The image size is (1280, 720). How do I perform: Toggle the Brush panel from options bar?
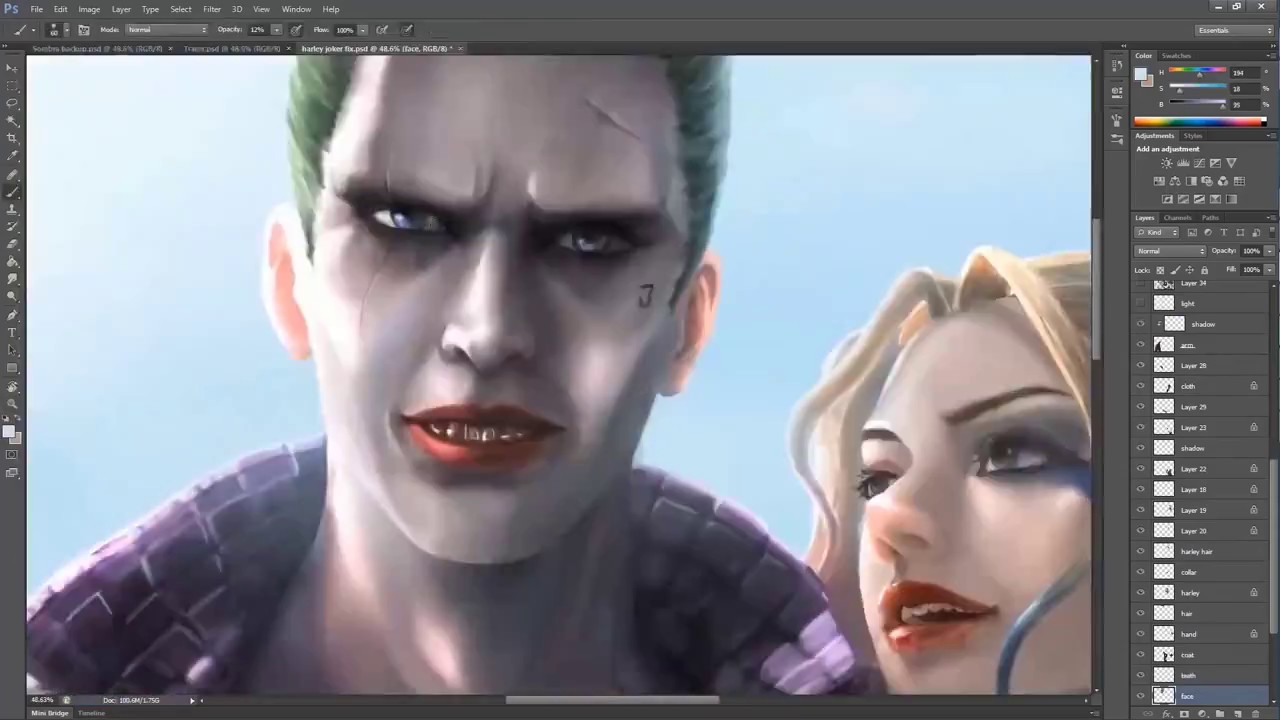coord(84,30)
